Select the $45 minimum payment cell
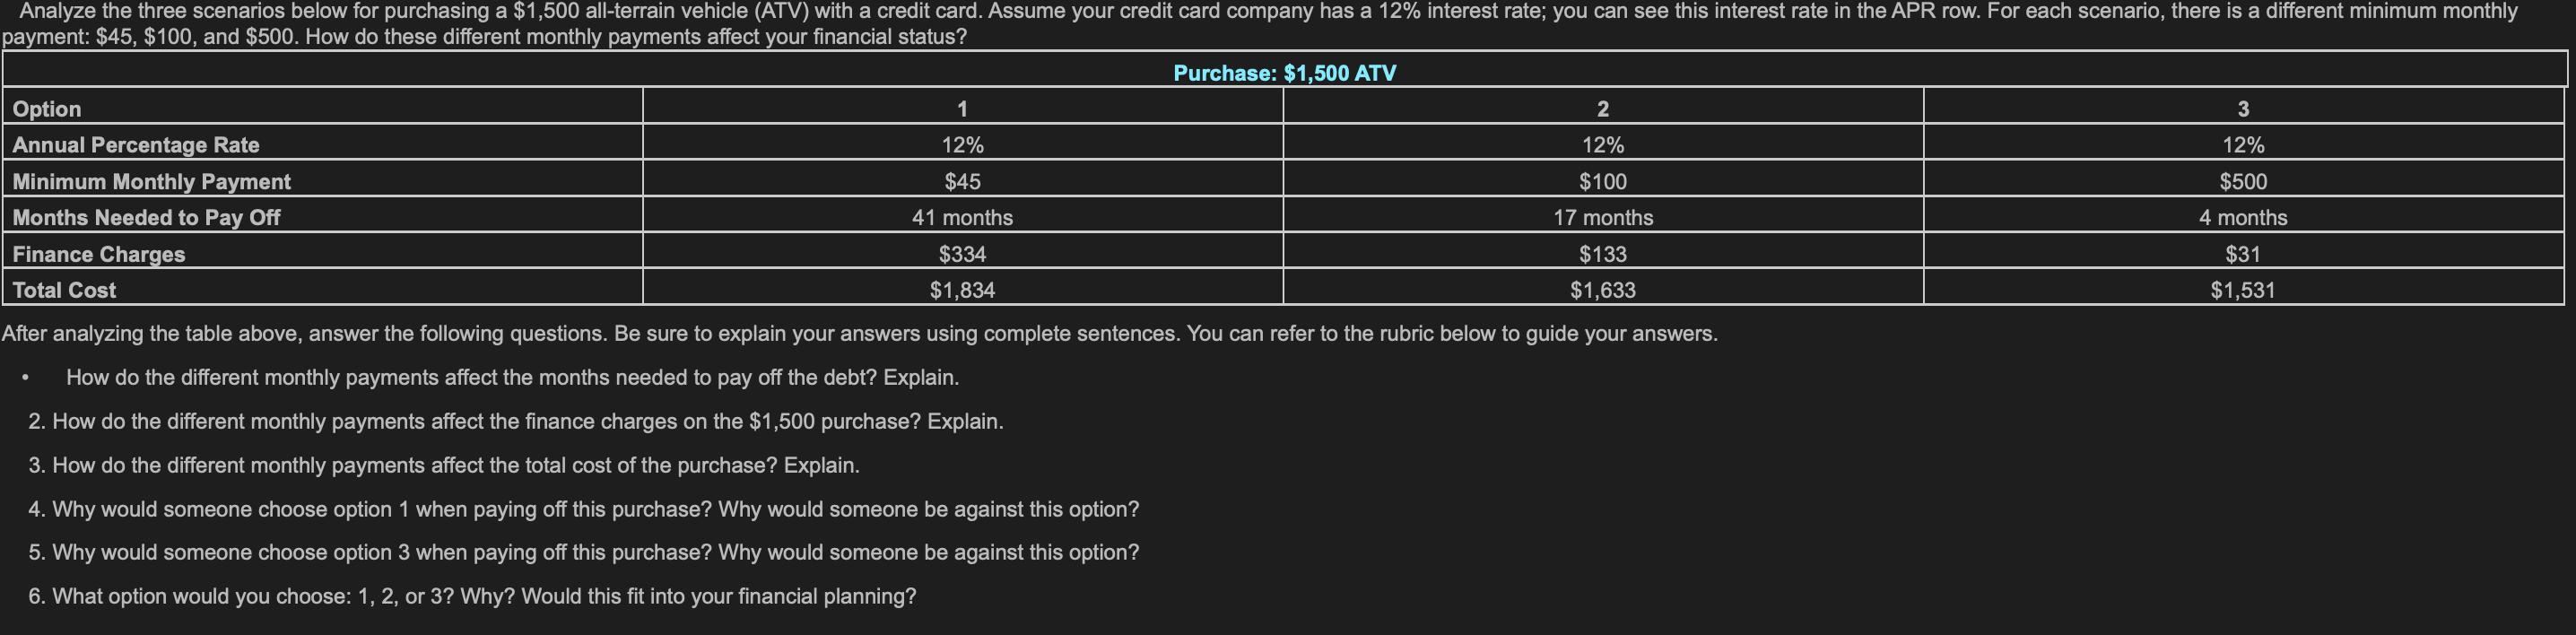 (962, 181)
